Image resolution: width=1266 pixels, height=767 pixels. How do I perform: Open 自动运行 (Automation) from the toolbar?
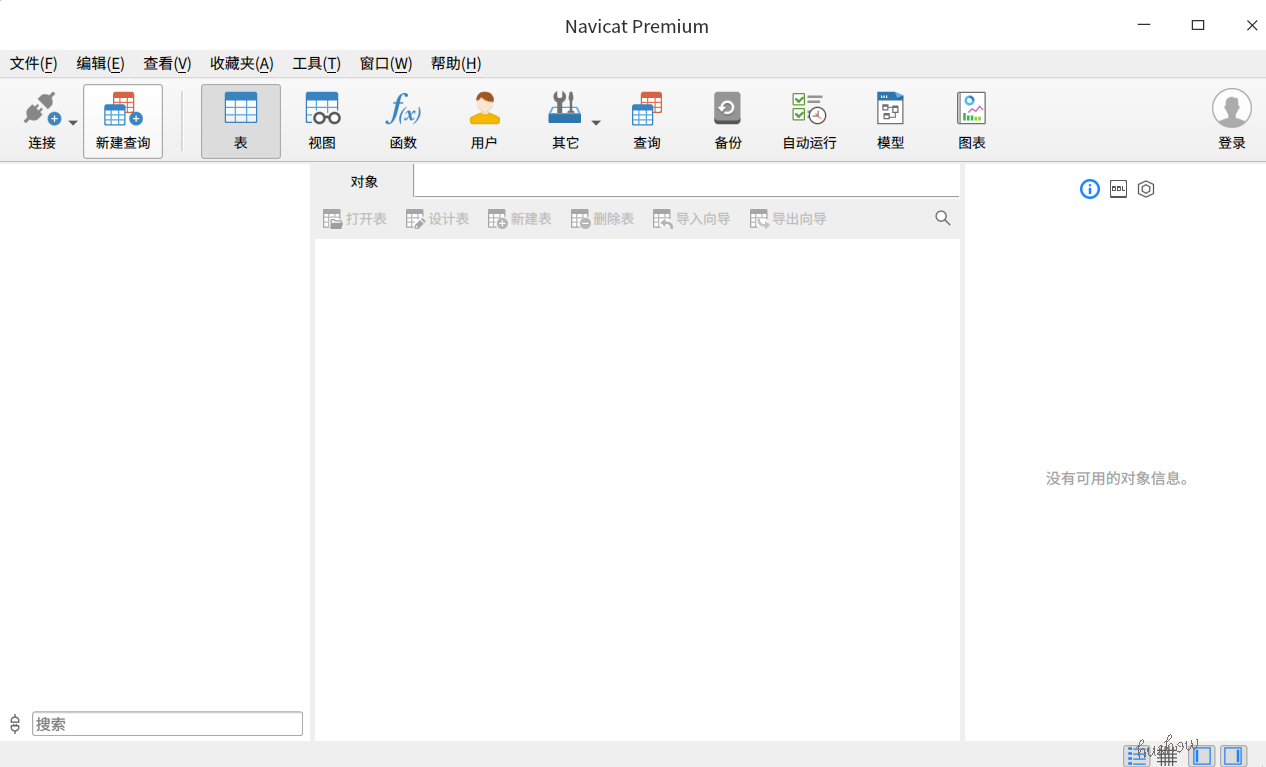[809, 121]
